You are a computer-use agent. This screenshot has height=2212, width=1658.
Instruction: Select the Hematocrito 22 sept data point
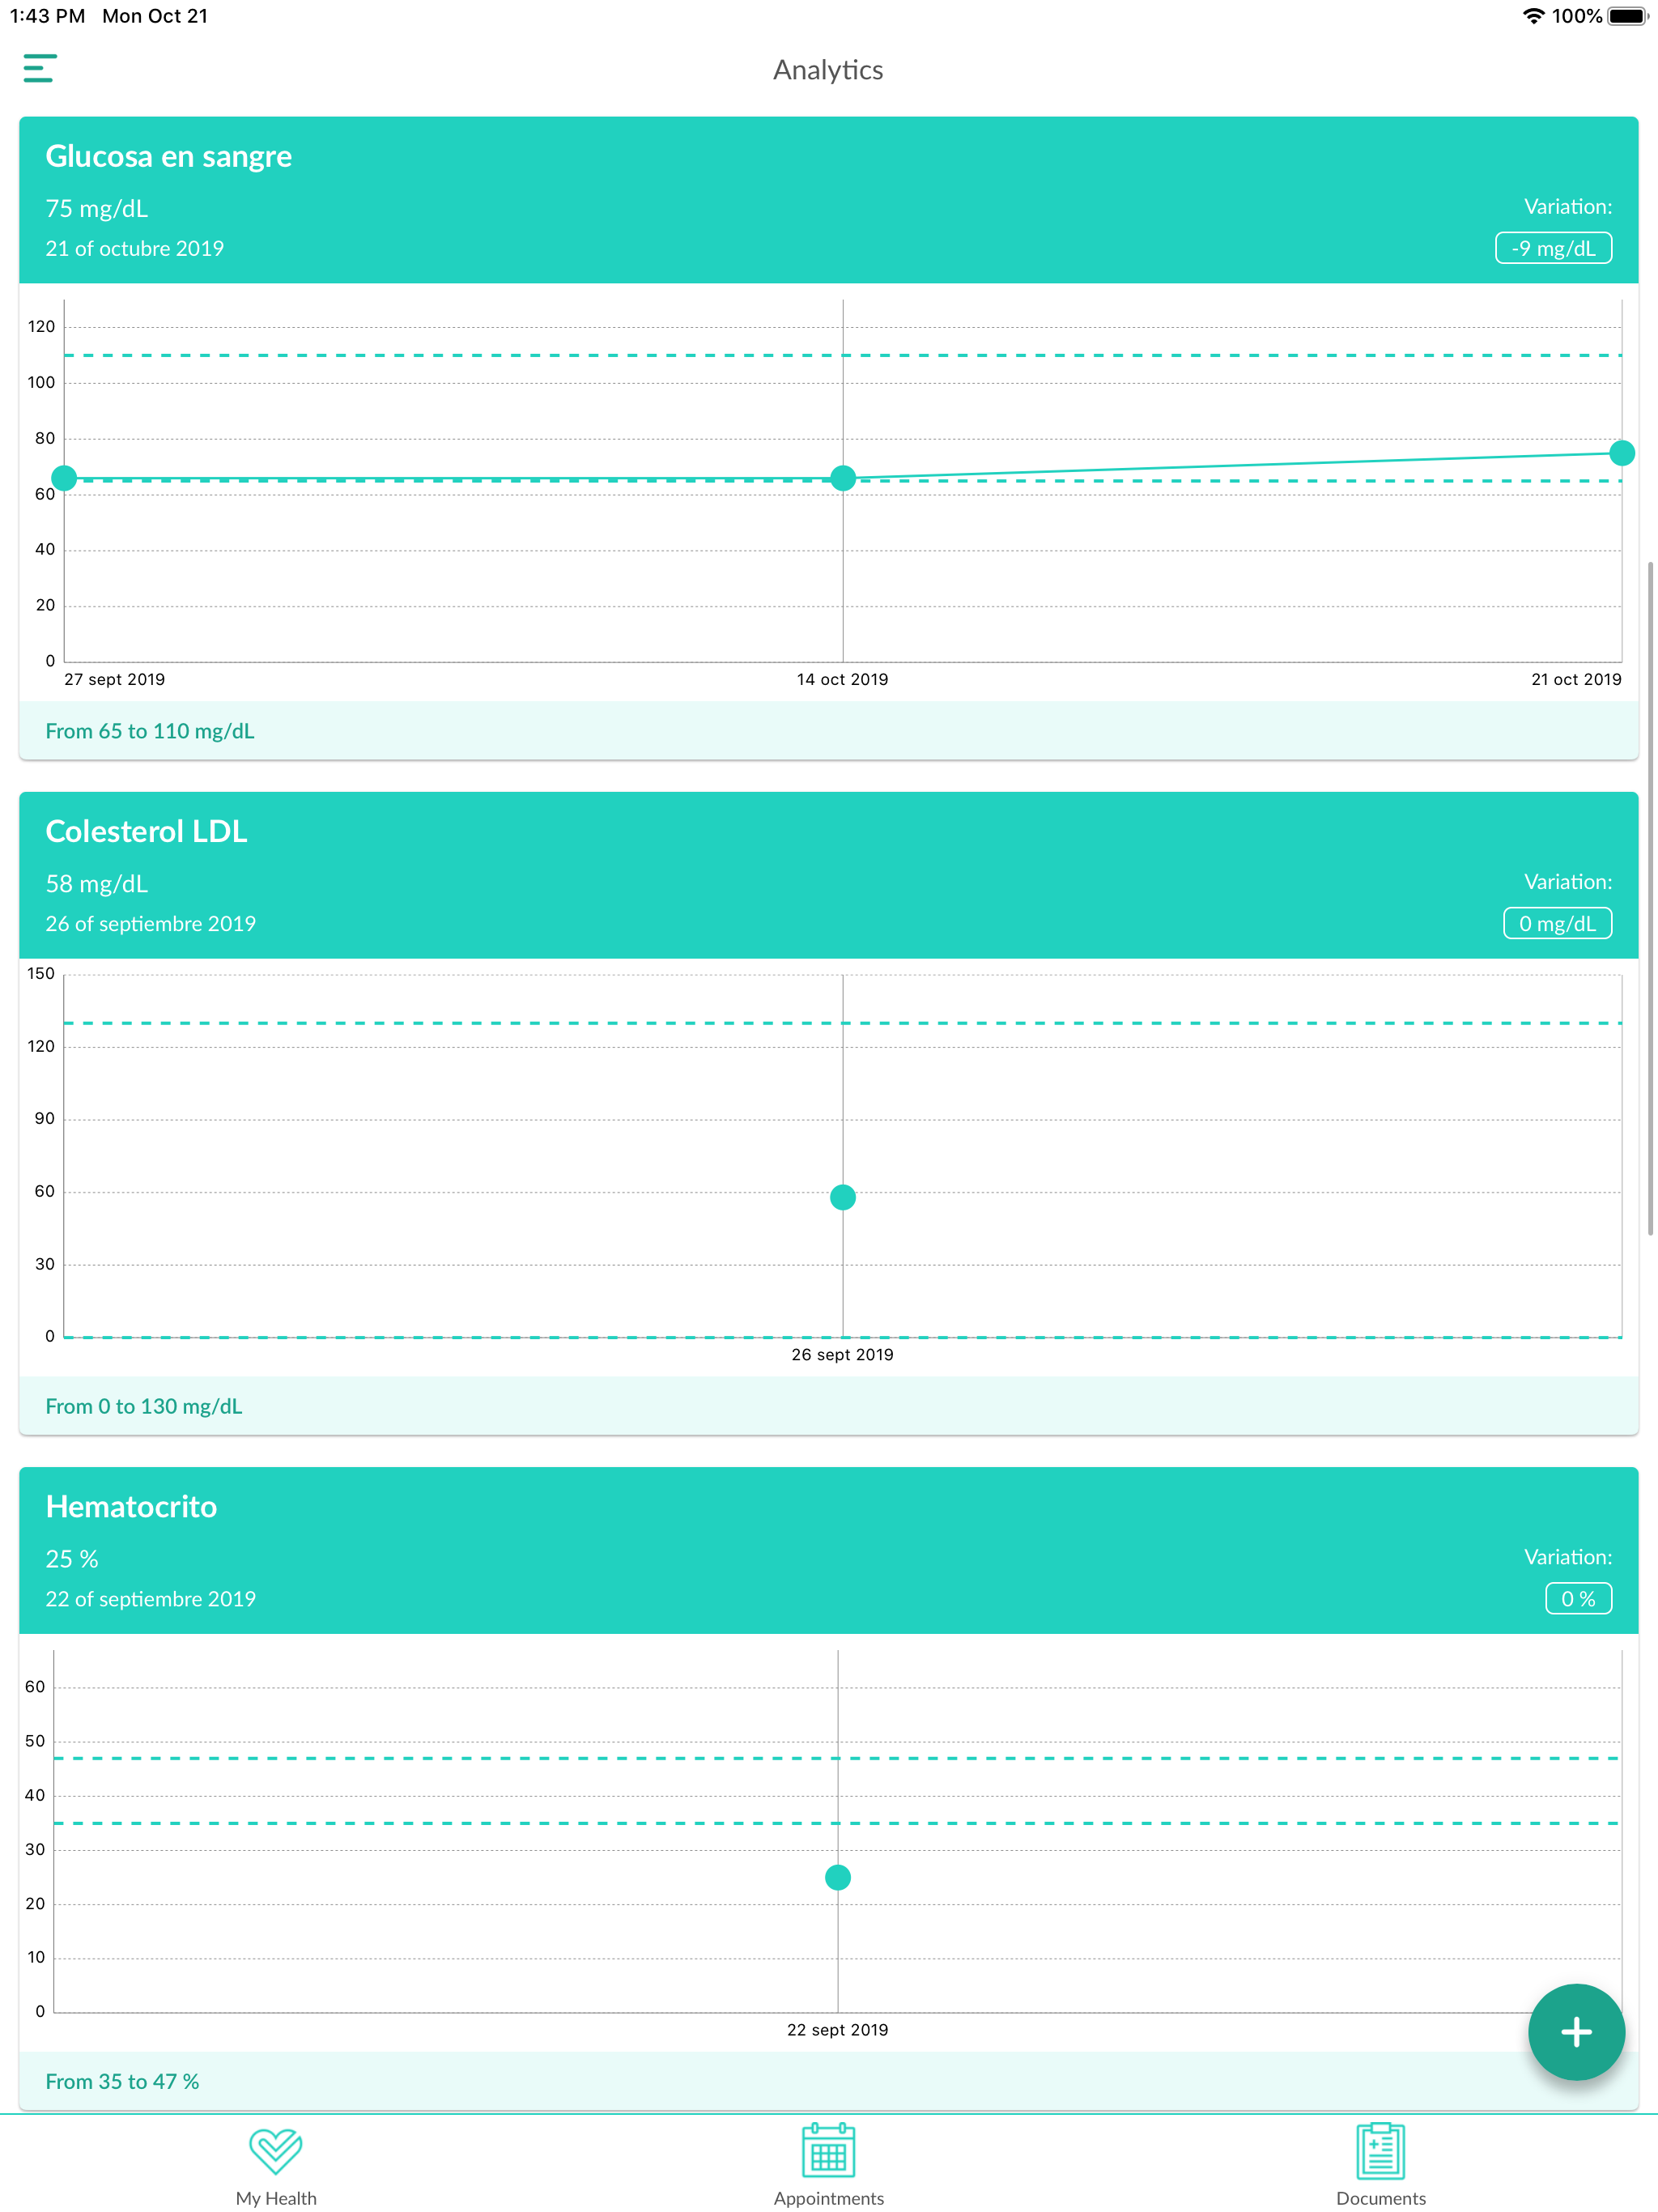click(838, 1877)
